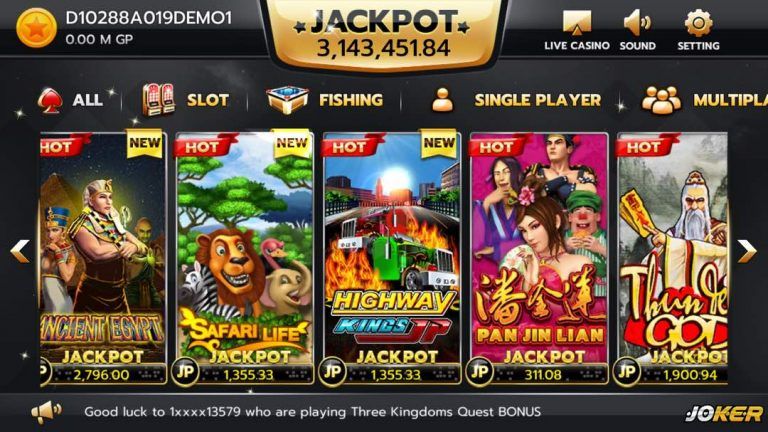Play the Pan Jin Lian game

pyautogui.click(x=539, y=258)
